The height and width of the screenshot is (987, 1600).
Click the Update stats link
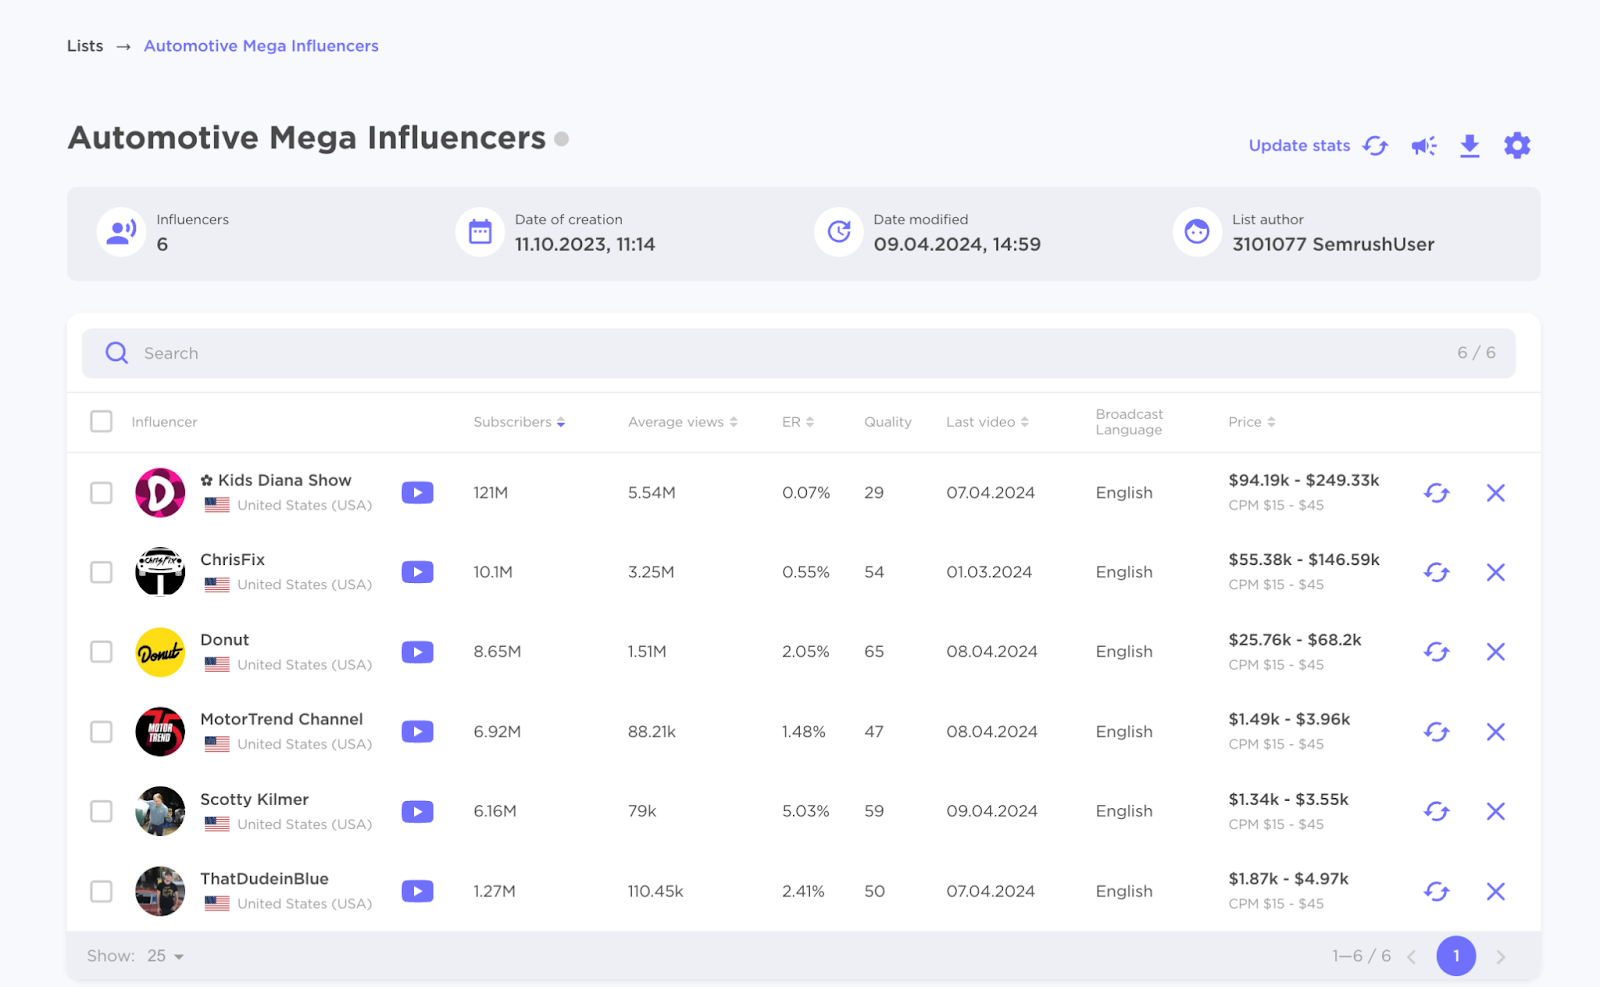tap(1298, 145)
